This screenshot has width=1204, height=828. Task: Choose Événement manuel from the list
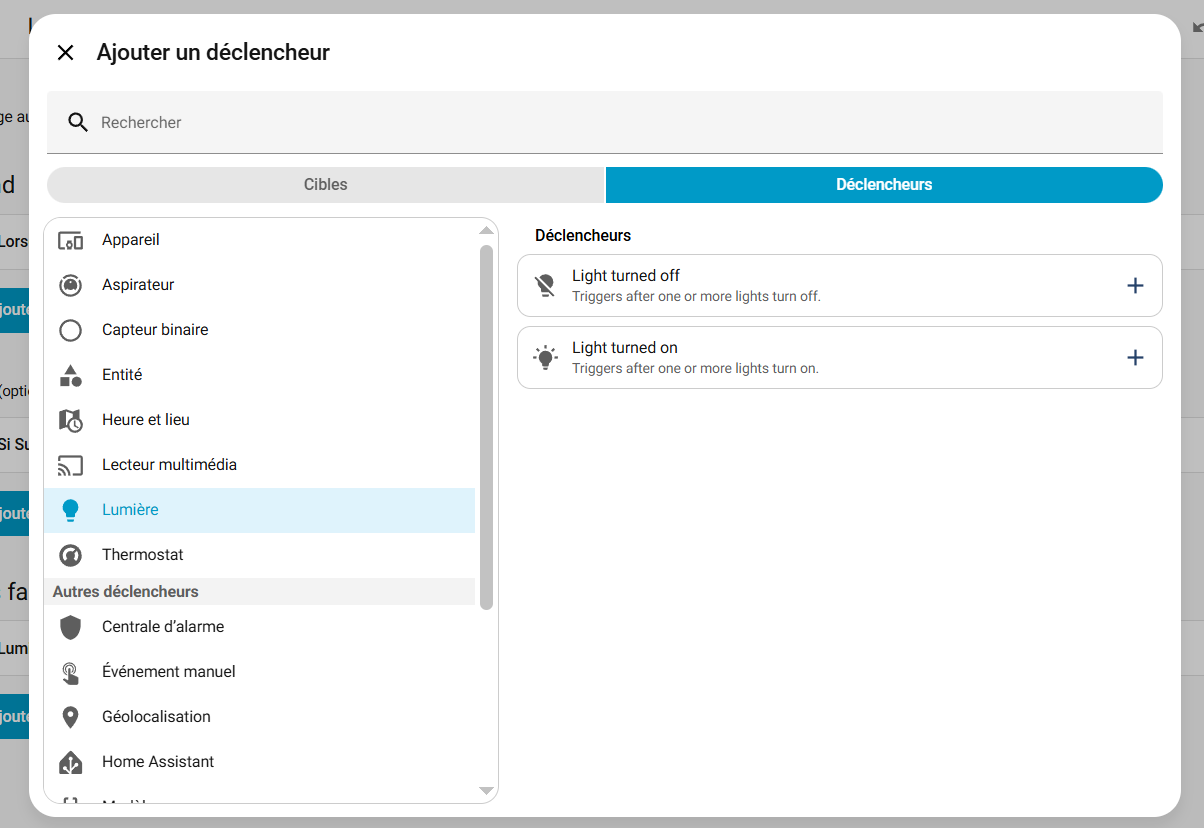point(169,672)
